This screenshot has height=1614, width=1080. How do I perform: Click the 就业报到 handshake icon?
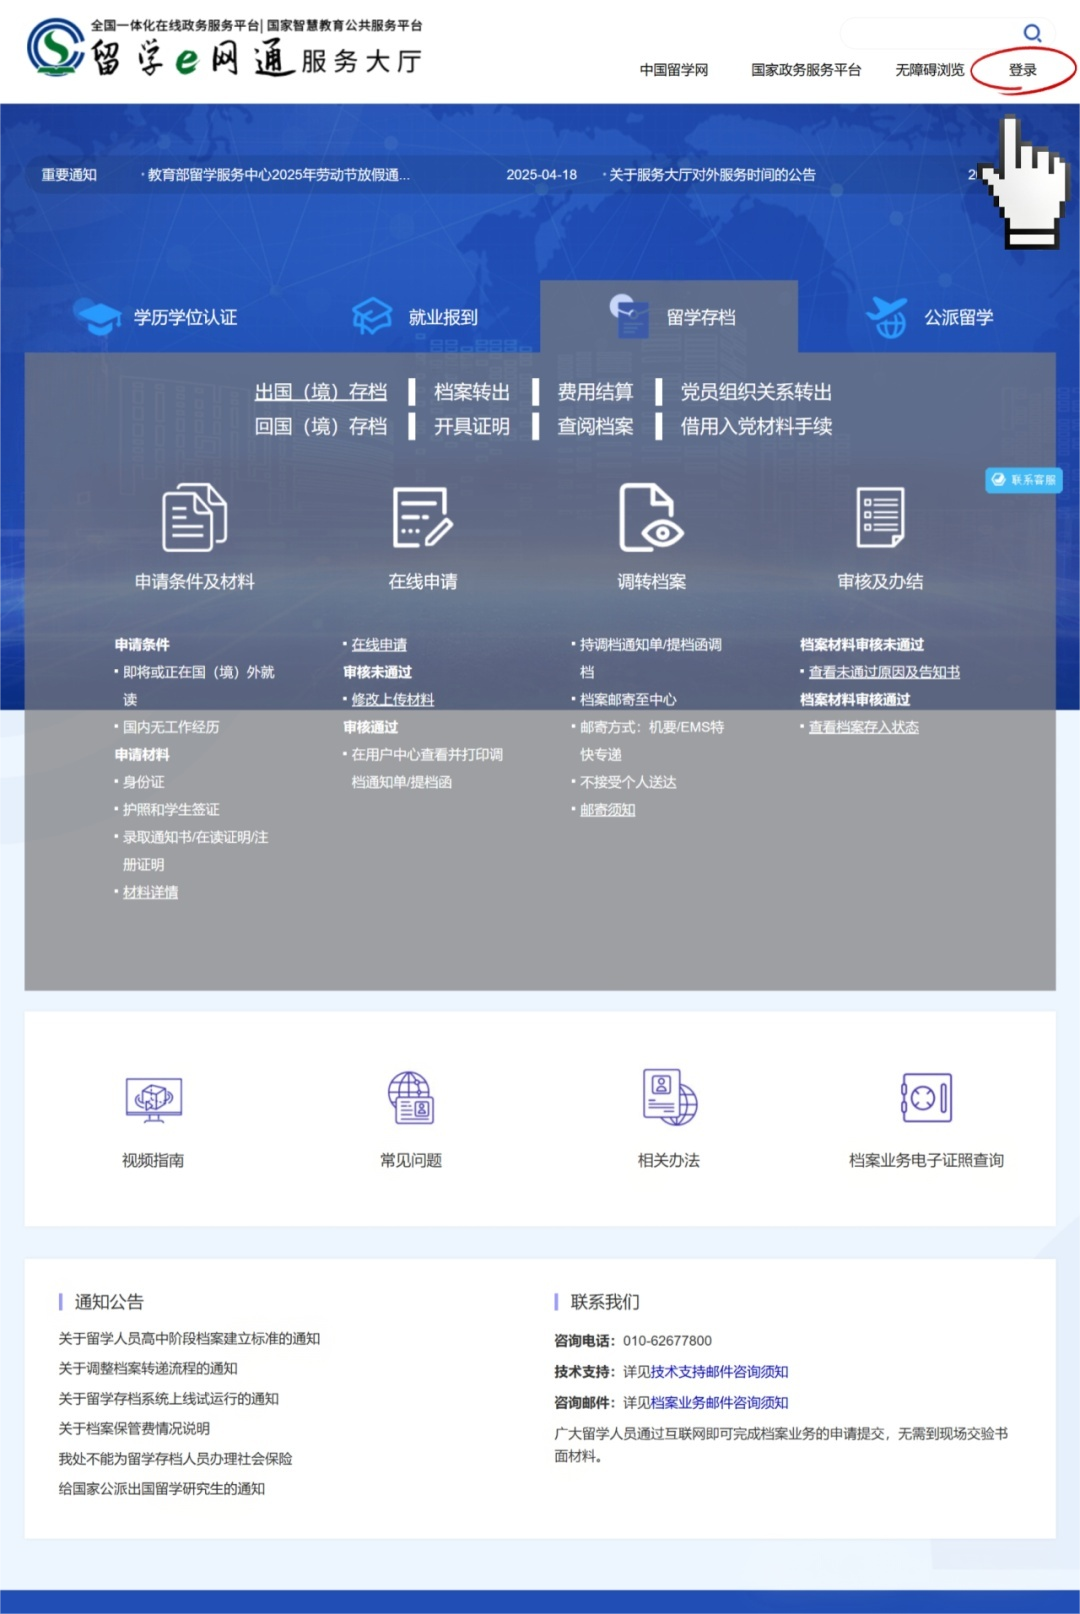click(x=372, y=317)
